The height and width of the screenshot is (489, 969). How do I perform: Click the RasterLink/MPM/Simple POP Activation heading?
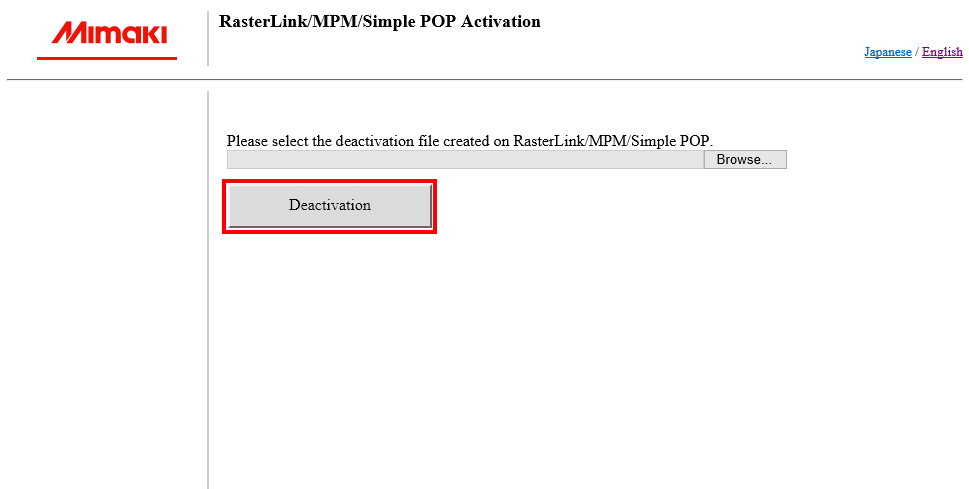379,21
